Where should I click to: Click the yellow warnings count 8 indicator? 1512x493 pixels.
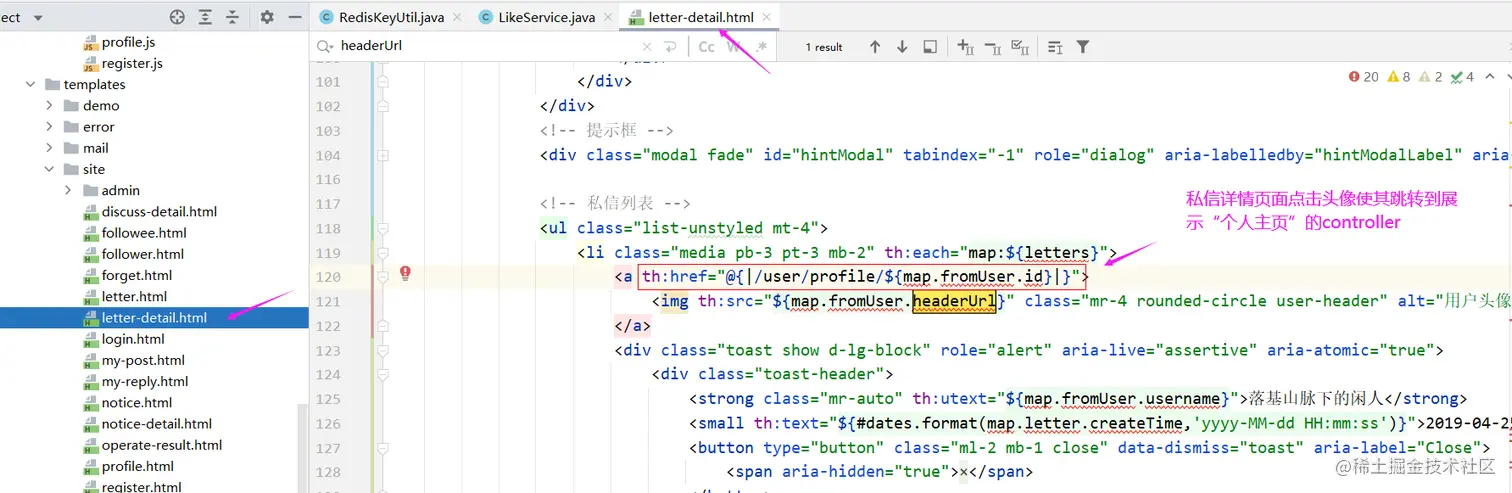click(x=1399, y=77)
